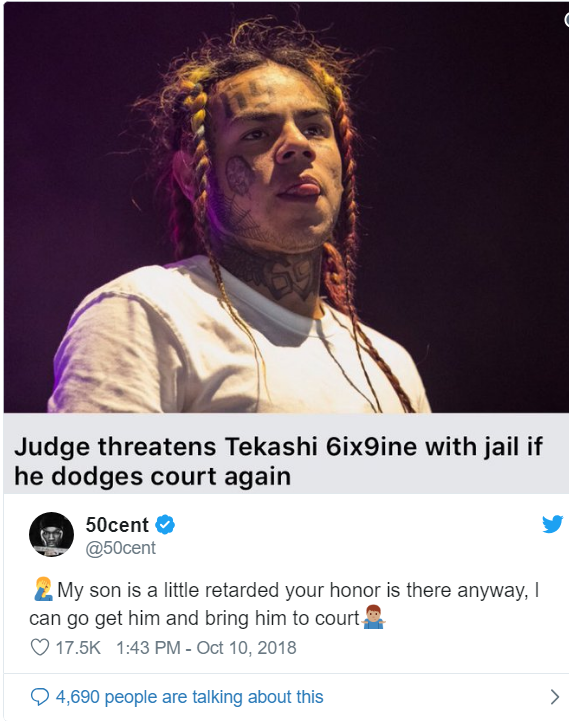The image size is (569, 721).
Task: Open the 'Judge threatens Tekashi 6ix9ine' headline
Action: [x=278, y=461]
